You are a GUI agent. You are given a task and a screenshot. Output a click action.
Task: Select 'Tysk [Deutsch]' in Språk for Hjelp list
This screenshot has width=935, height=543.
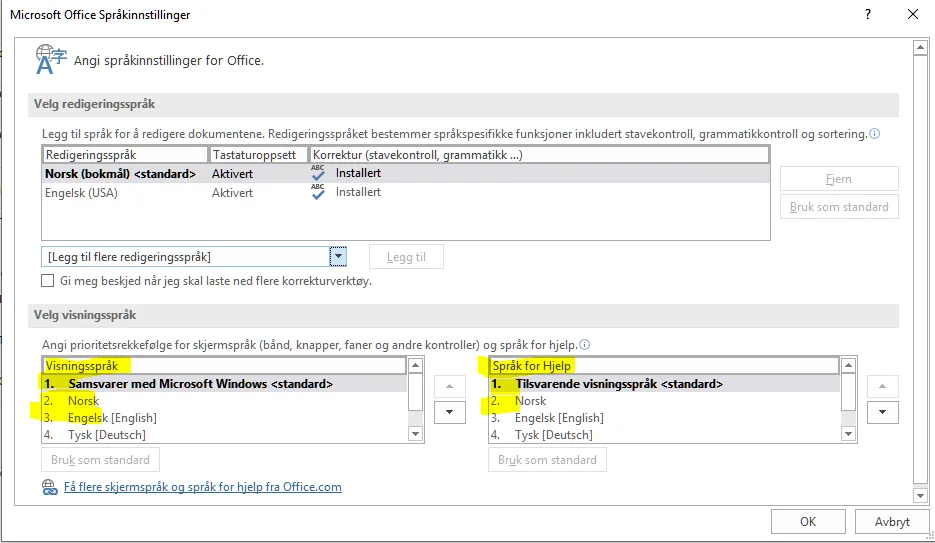click(665, 435)
